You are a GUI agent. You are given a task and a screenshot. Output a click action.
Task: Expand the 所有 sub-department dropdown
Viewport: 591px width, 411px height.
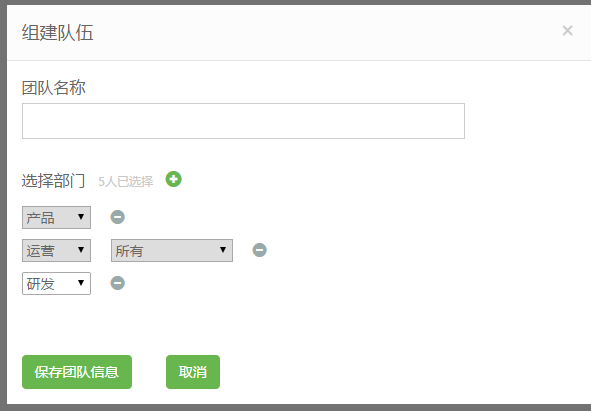[x=172, y=250]
